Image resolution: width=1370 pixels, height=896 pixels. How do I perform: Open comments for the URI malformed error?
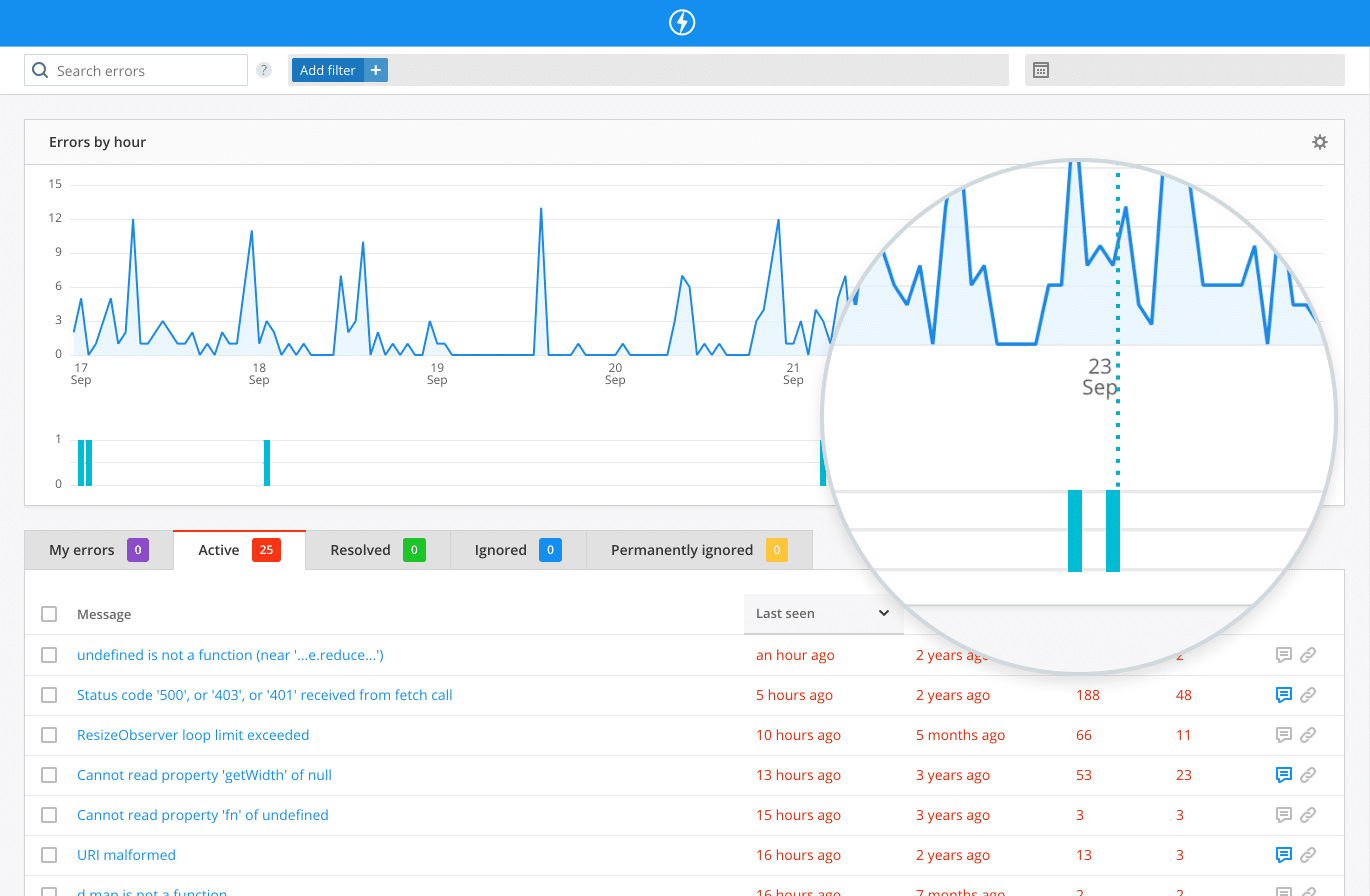1284,855
